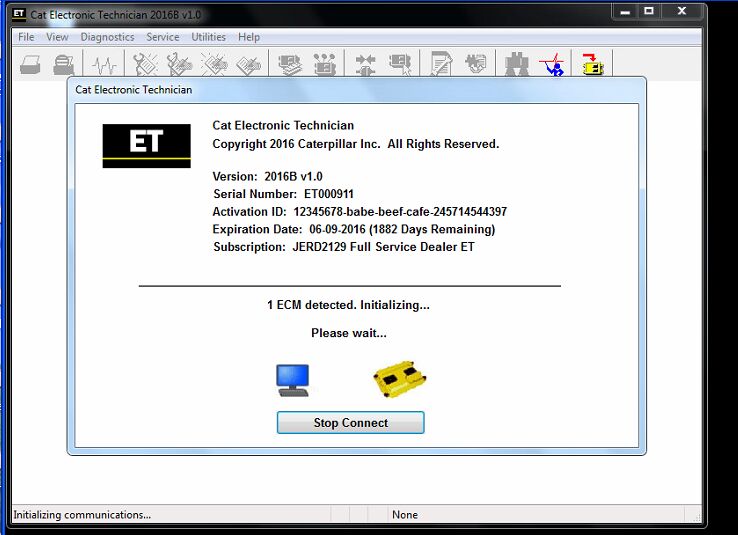
Task: Open Active Diagnostic Codes wrench icon
Action: point(145,64)
